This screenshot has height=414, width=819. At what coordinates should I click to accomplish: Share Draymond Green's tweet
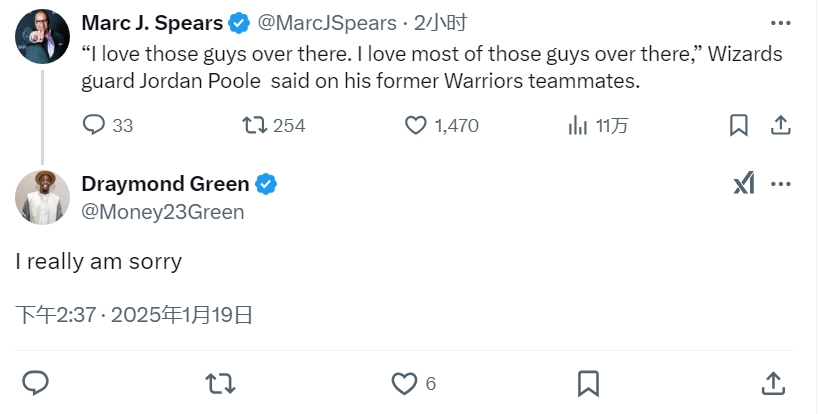click(772, 383)
